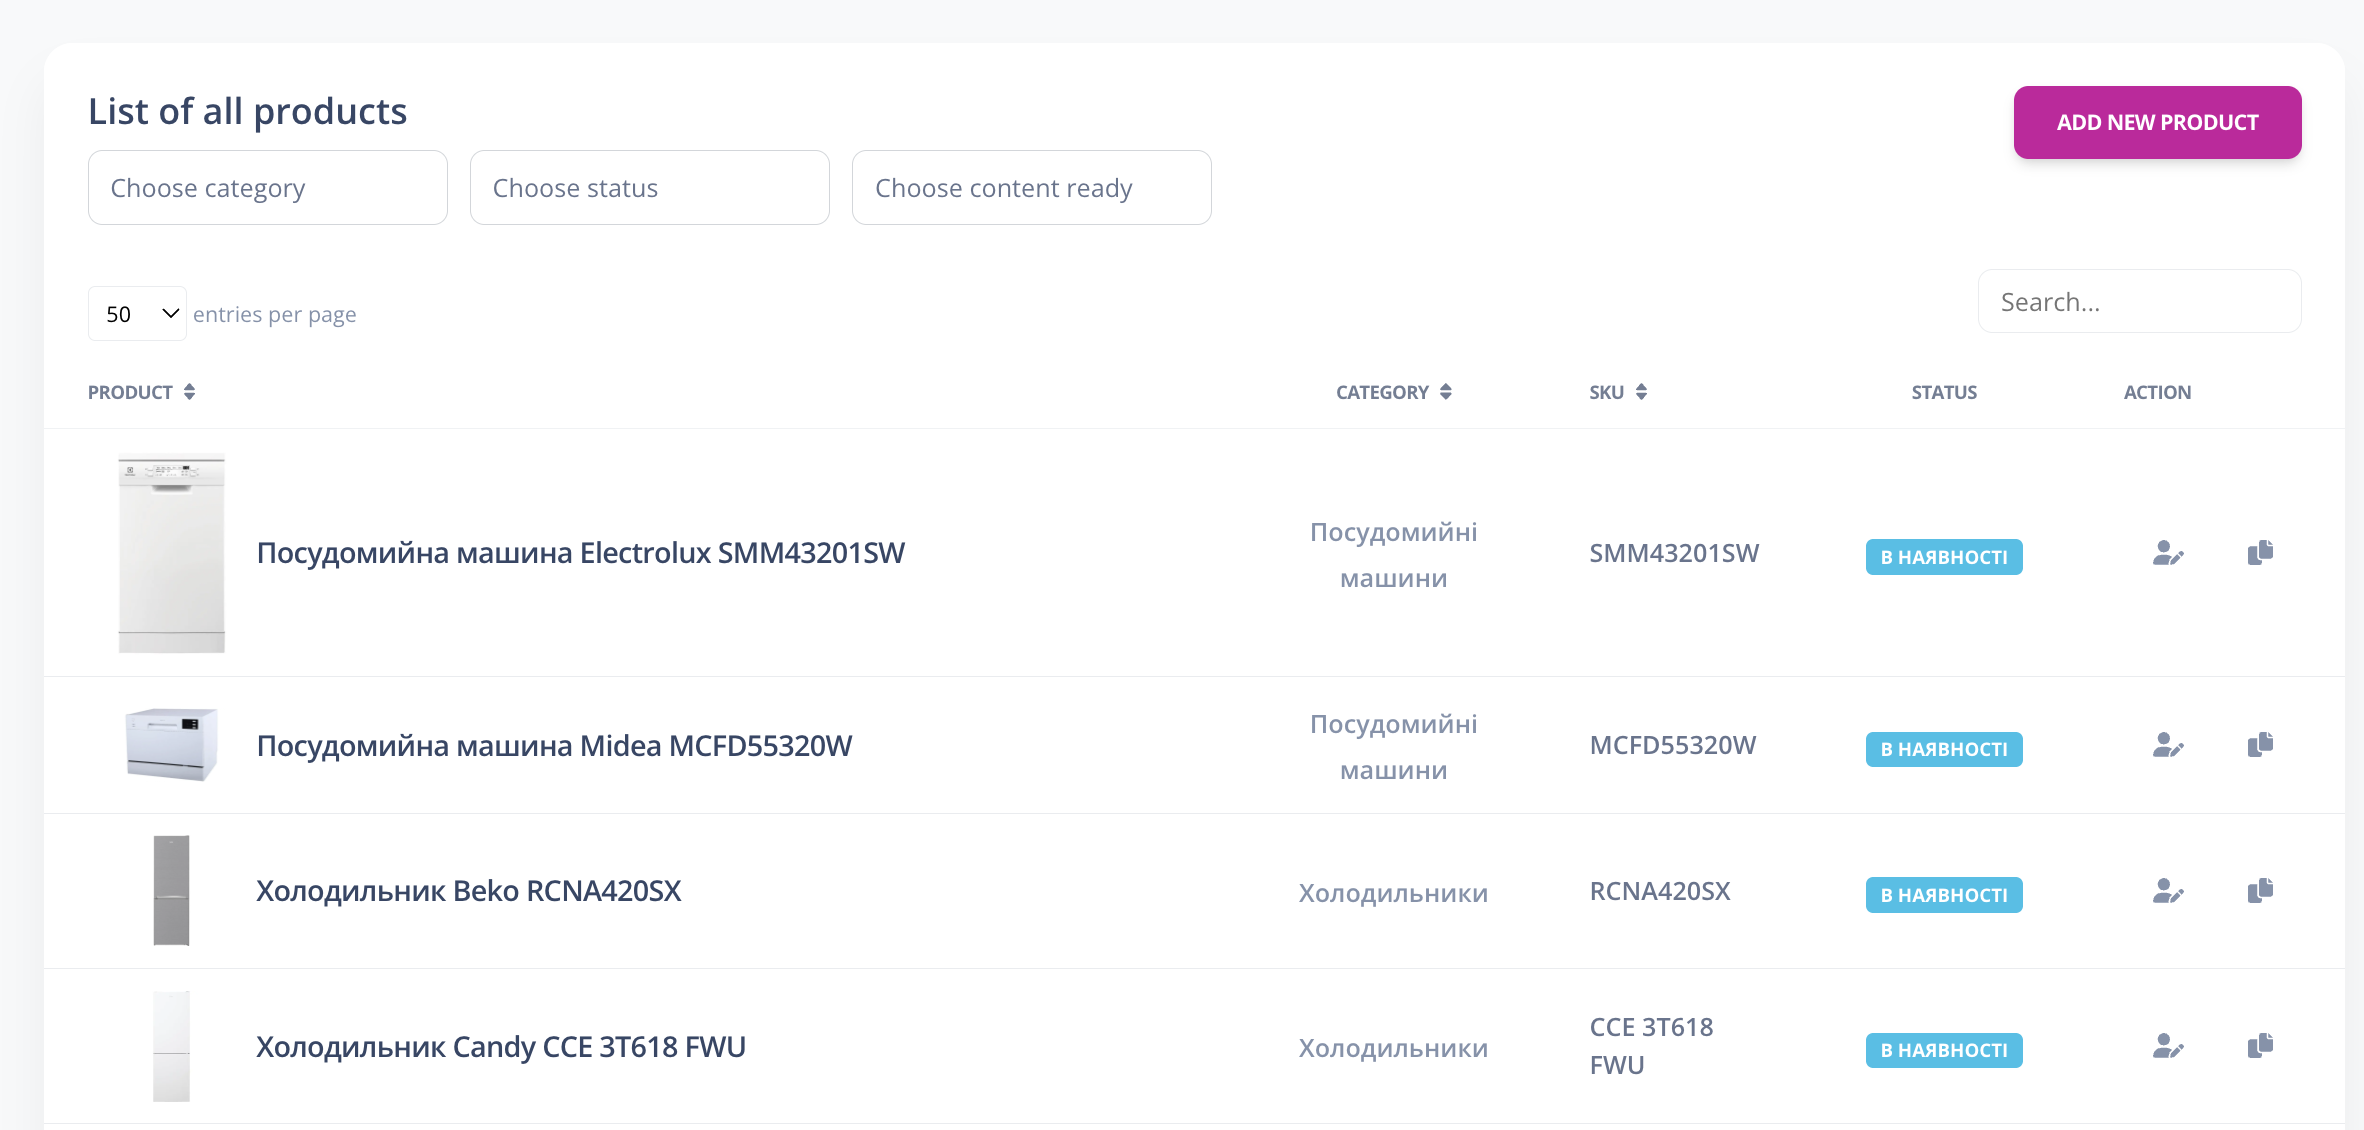This screenshot has width=2364, height=1130.
Task: Change the 50 entries per page selector
Action: [x=137, y=314]
